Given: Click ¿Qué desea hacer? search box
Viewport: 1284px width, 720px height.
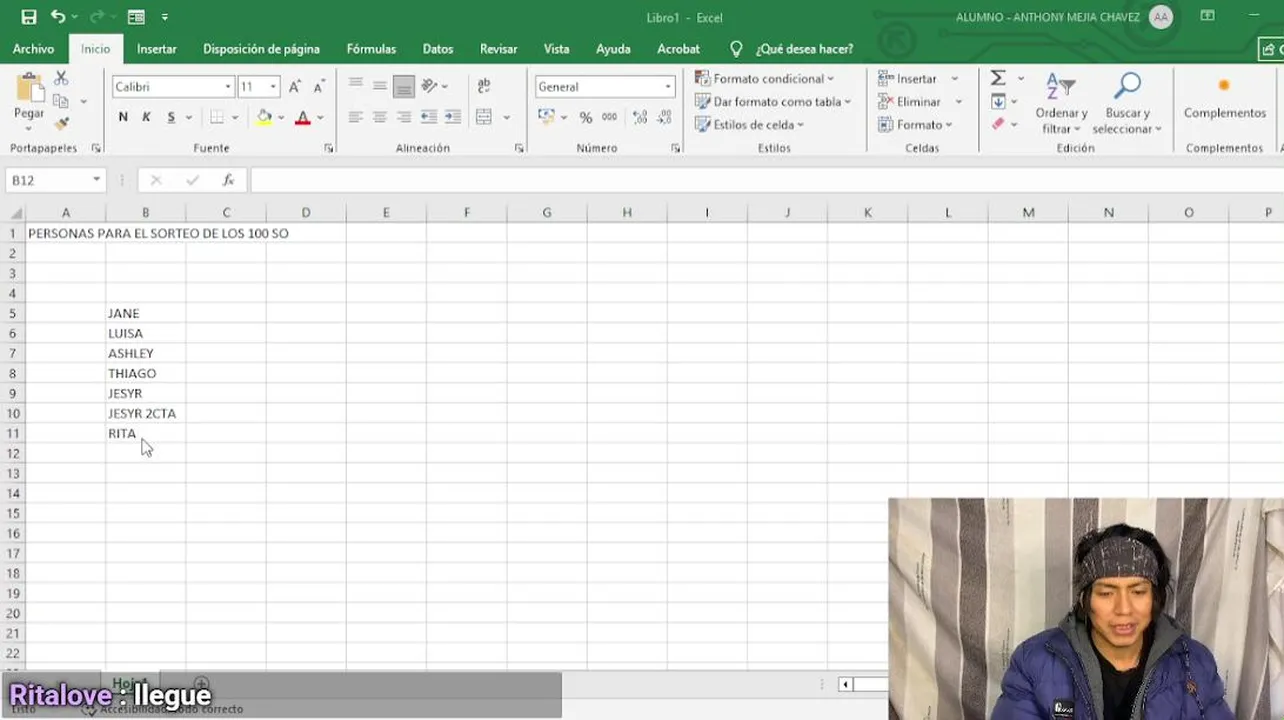Looking at the screenshot, I should coord(804,49).
